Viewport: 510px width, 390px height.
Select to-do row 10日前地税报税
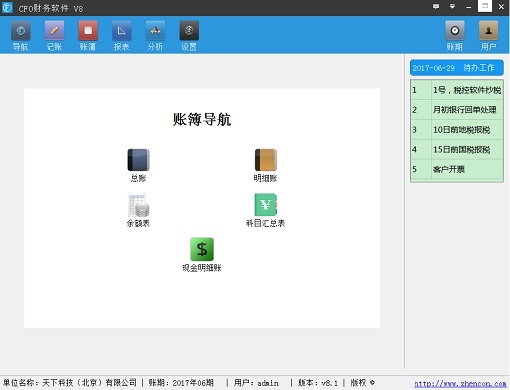point(457,130)
